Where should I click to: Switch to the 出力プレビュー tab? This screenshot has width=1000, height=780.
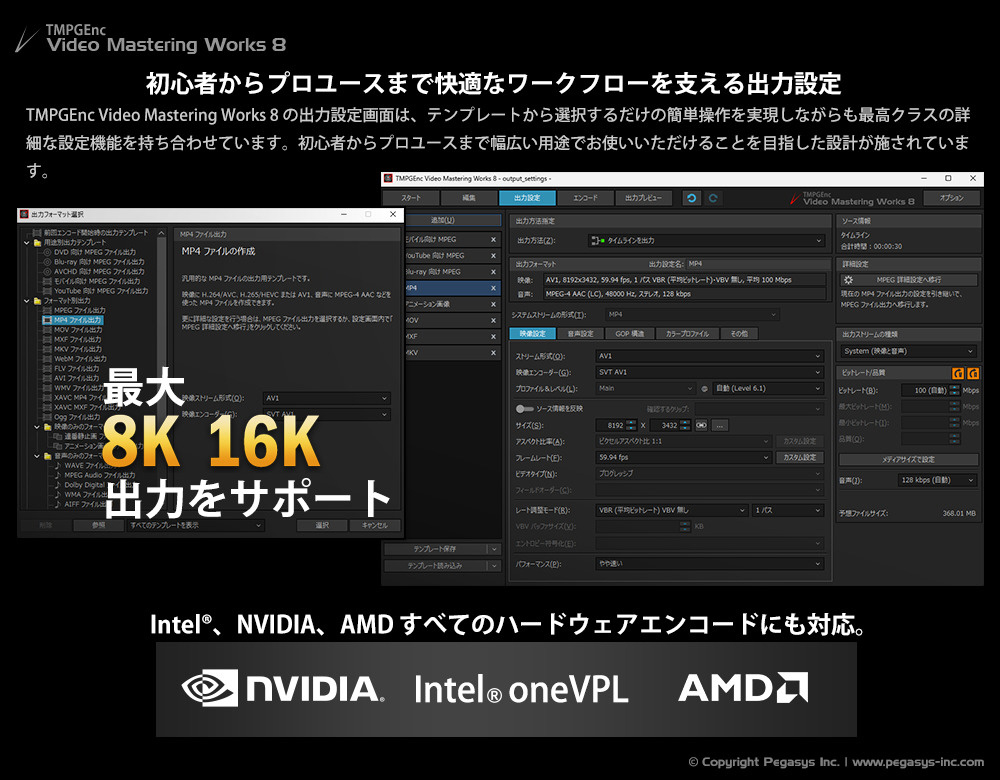coord(643,198)
